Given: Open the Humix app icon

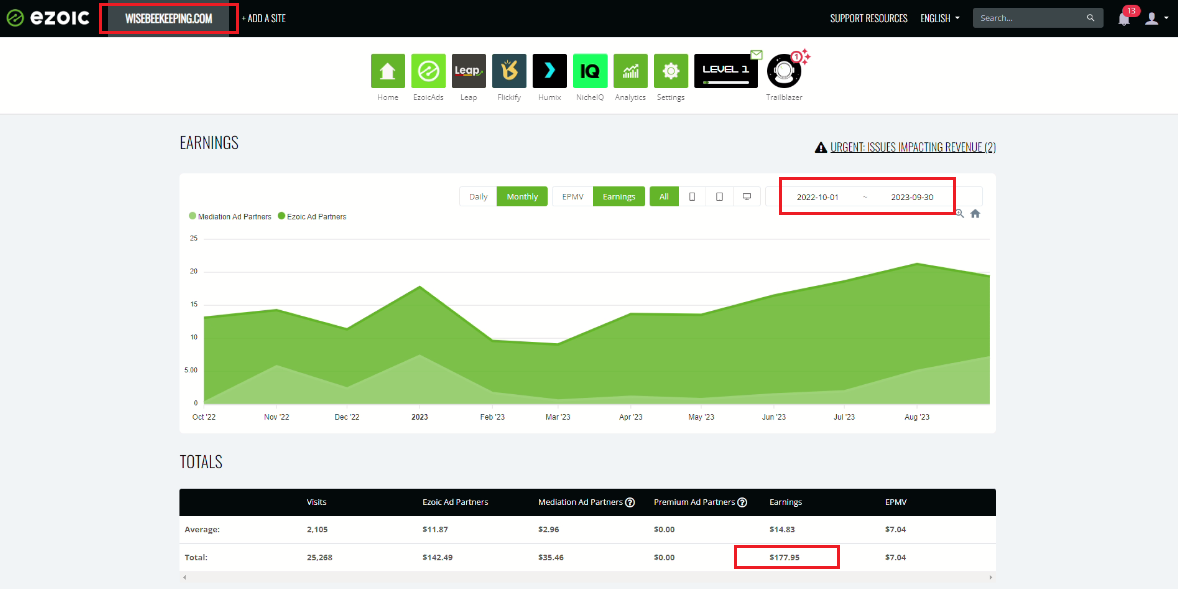Looking at the screenshot, I should coord(549,71).
